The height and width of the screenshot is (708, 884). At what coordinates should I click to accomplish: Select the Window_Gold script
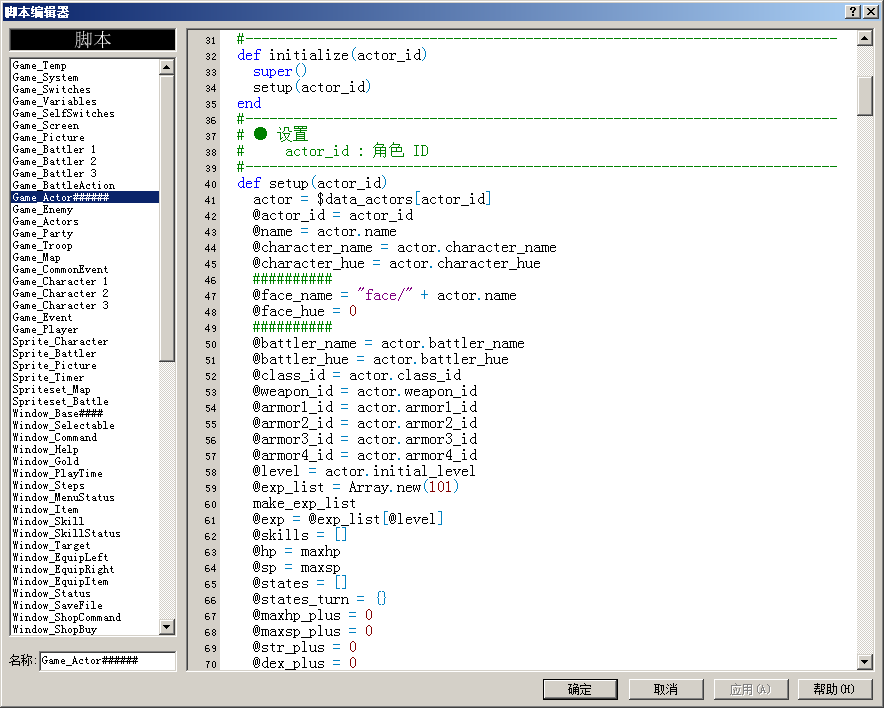85,461
